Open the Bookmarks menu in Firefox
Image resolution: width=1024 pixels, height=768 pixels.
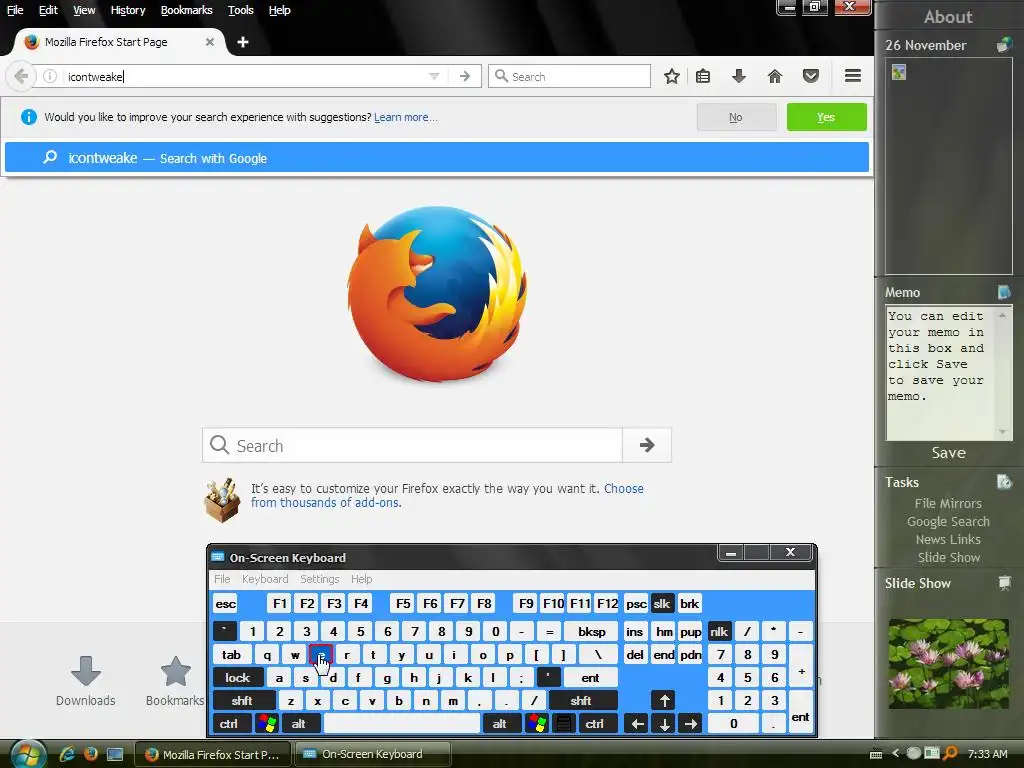[187, 10]
